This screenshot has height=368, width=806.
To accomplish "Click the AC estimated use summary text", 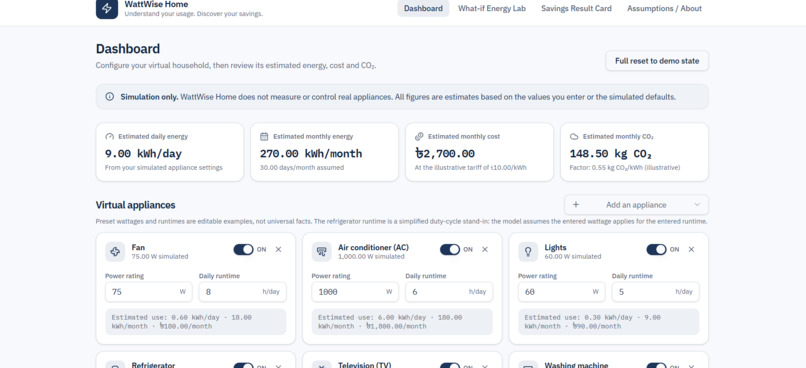I will click(402, 322).
